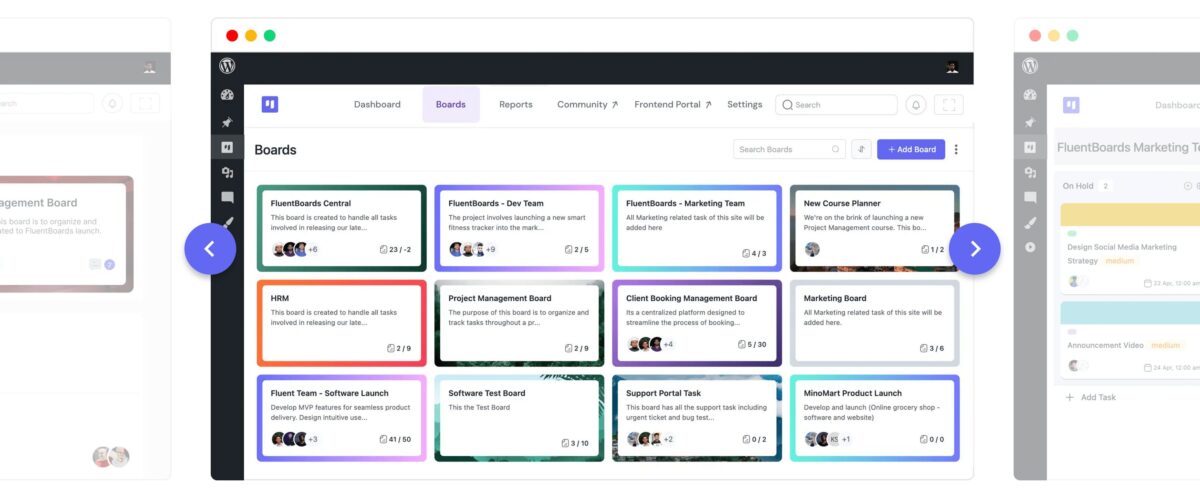Open Comments from the center window sidebar
Viewport: 1200px width, 500px height.
coord(227,198)
